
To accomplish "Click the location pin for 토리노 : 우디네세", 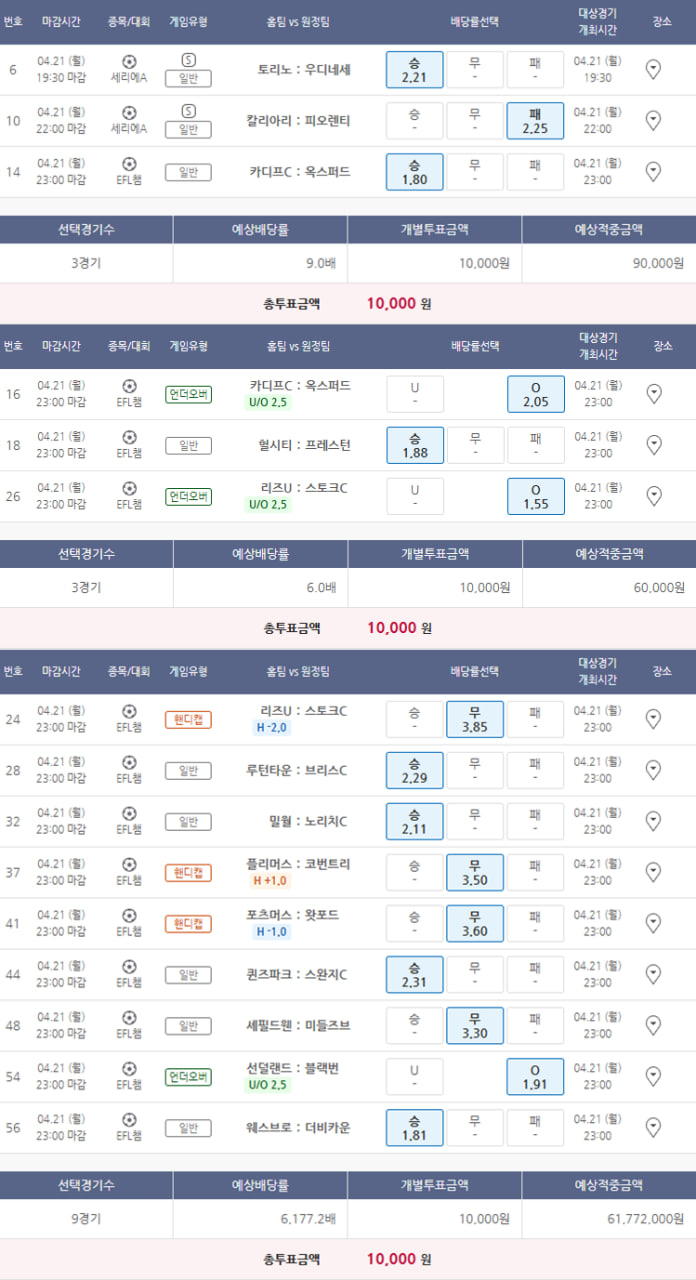I will (653, 69).
